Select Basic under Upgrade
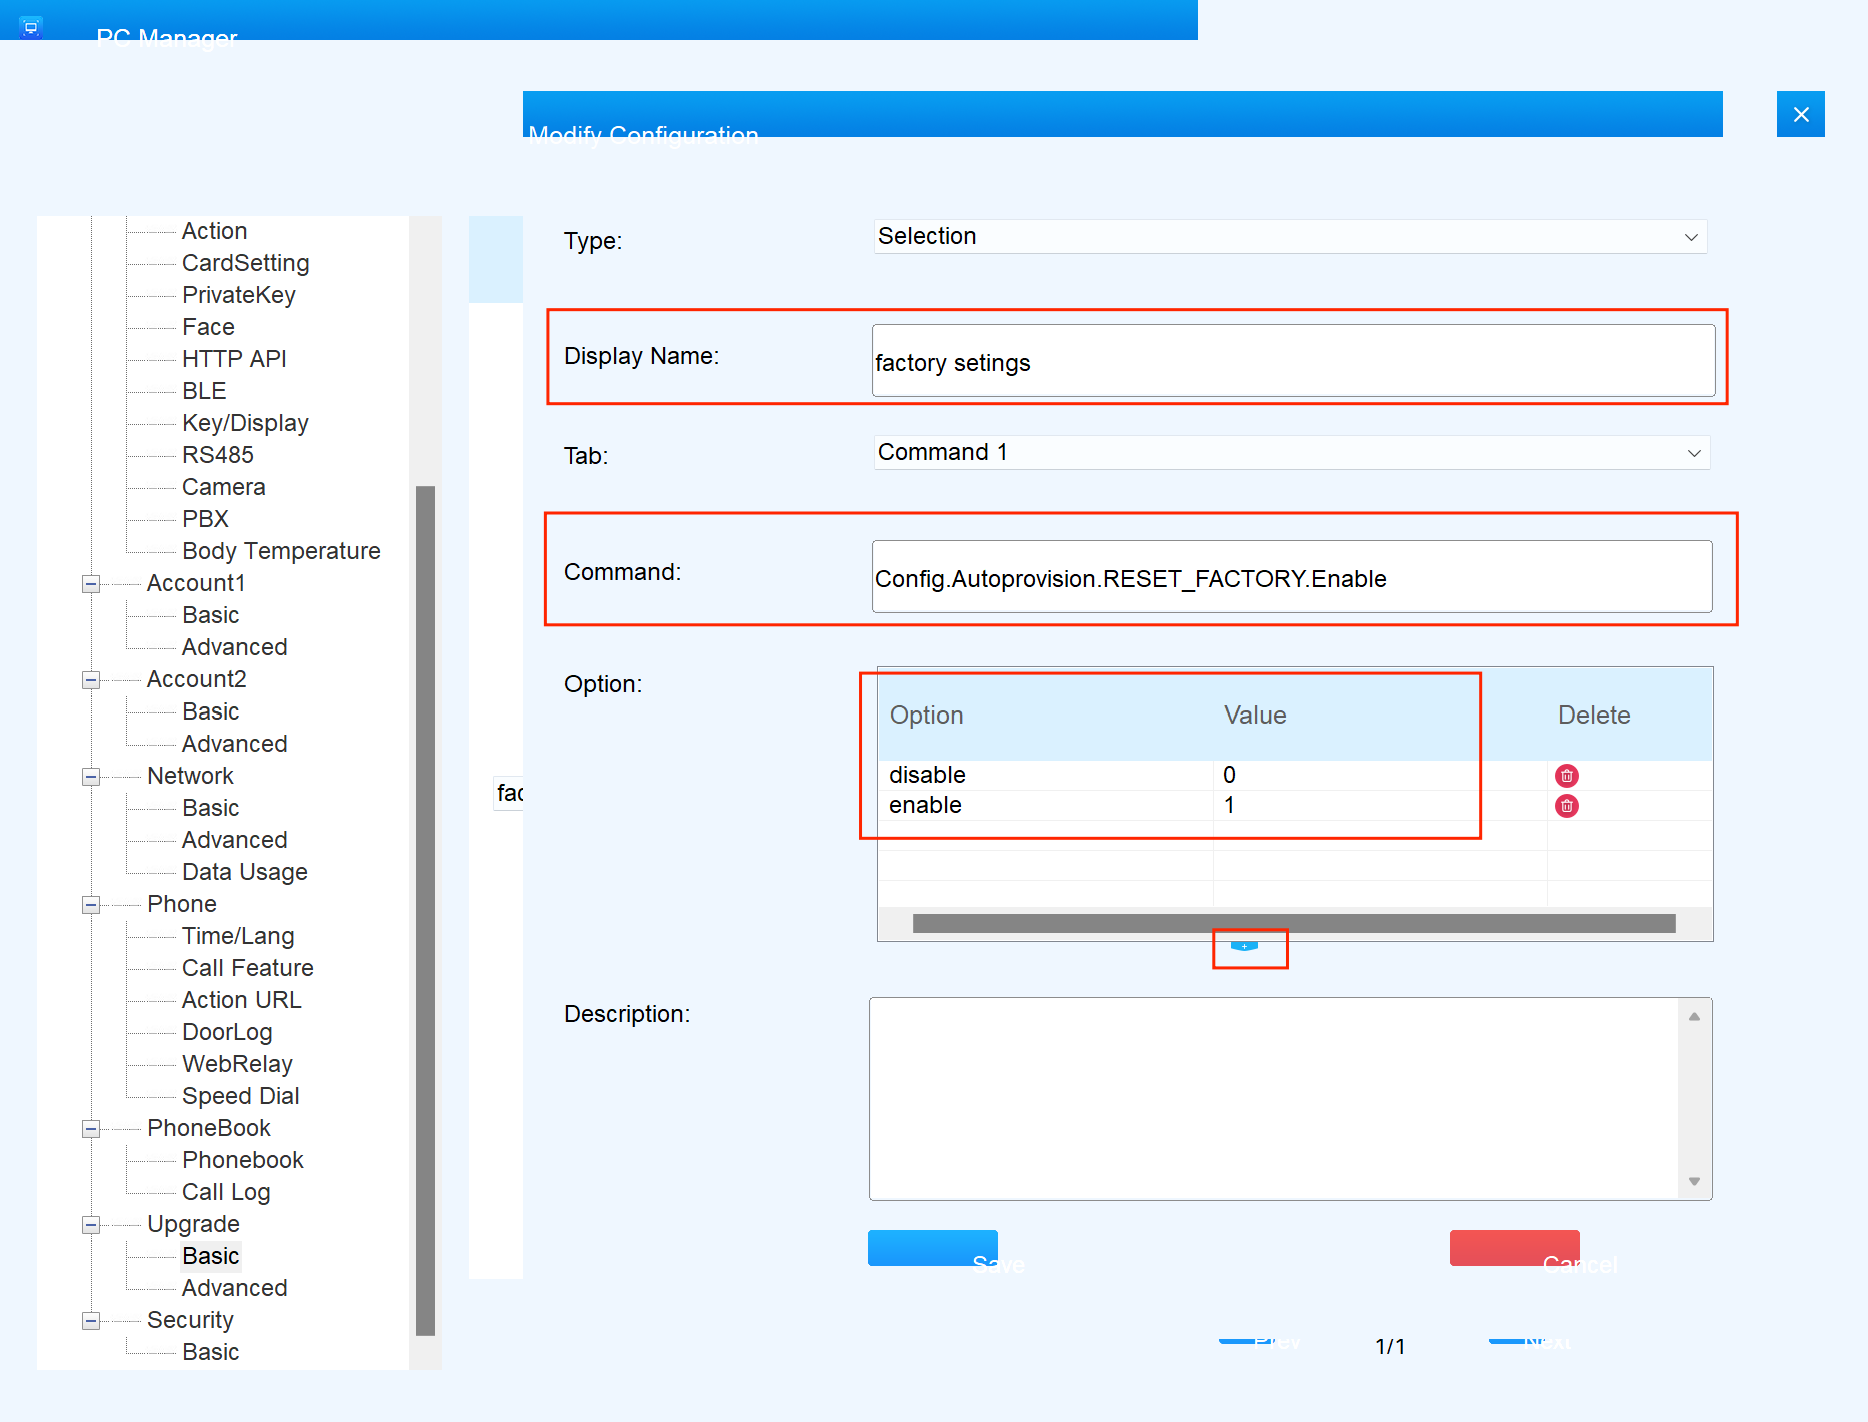The image size is (1868, 1422). click(x=211, y=1256)
